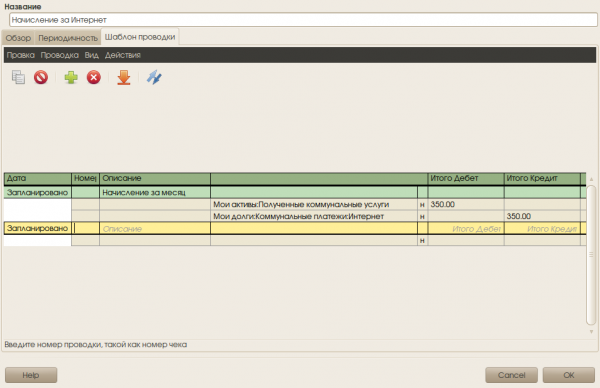600x388 pixels.
Task: Click the 350.00 credit amount cell
Action: [x=542, y=216]
